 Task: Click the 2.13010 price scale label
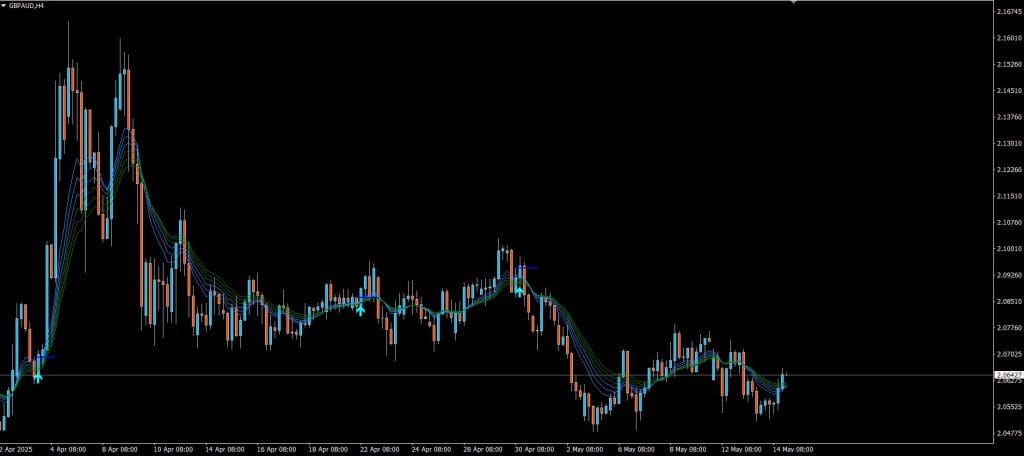pyautogui.click(x=1008, y=143)
